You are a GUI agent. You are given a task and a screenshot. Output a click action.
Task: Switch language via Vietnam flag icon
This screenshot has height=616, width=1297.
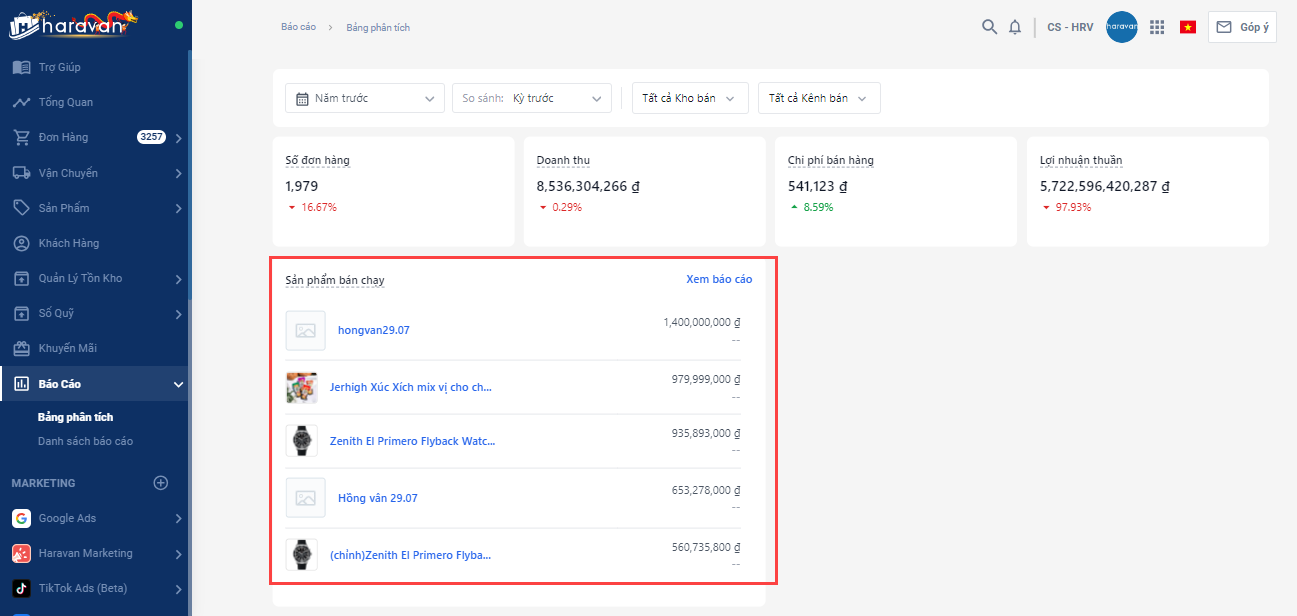point(1188,27)
